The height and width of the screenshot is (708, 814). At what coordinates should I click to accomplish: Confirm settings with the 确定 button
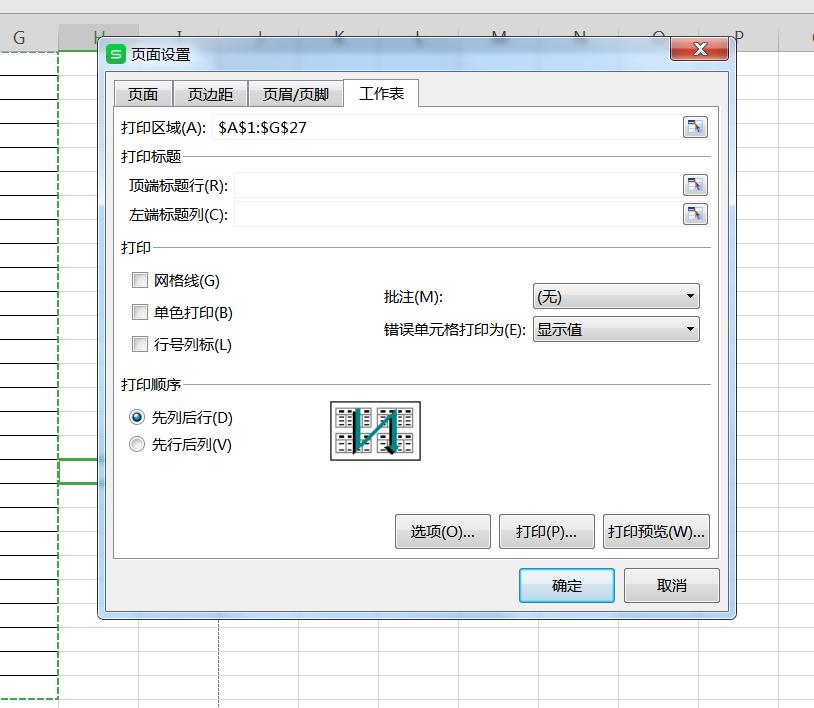[566, 585]
